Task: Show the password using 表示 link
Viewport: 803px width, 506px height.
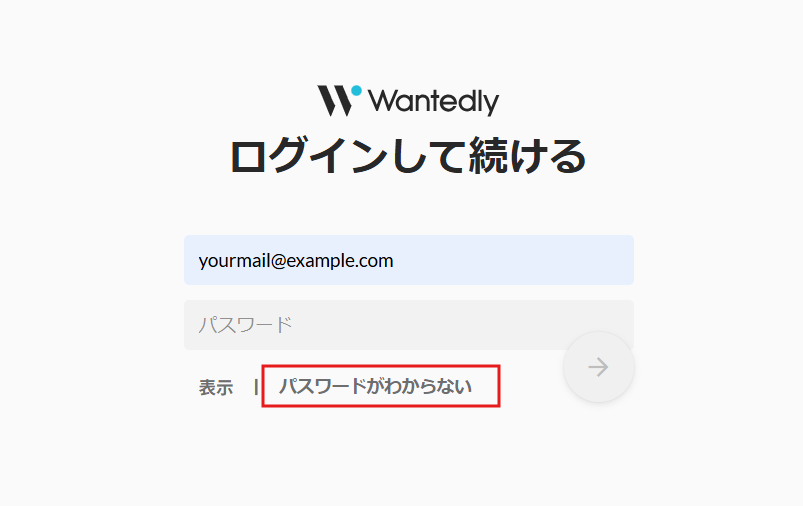Action: [x=216, y=387]
